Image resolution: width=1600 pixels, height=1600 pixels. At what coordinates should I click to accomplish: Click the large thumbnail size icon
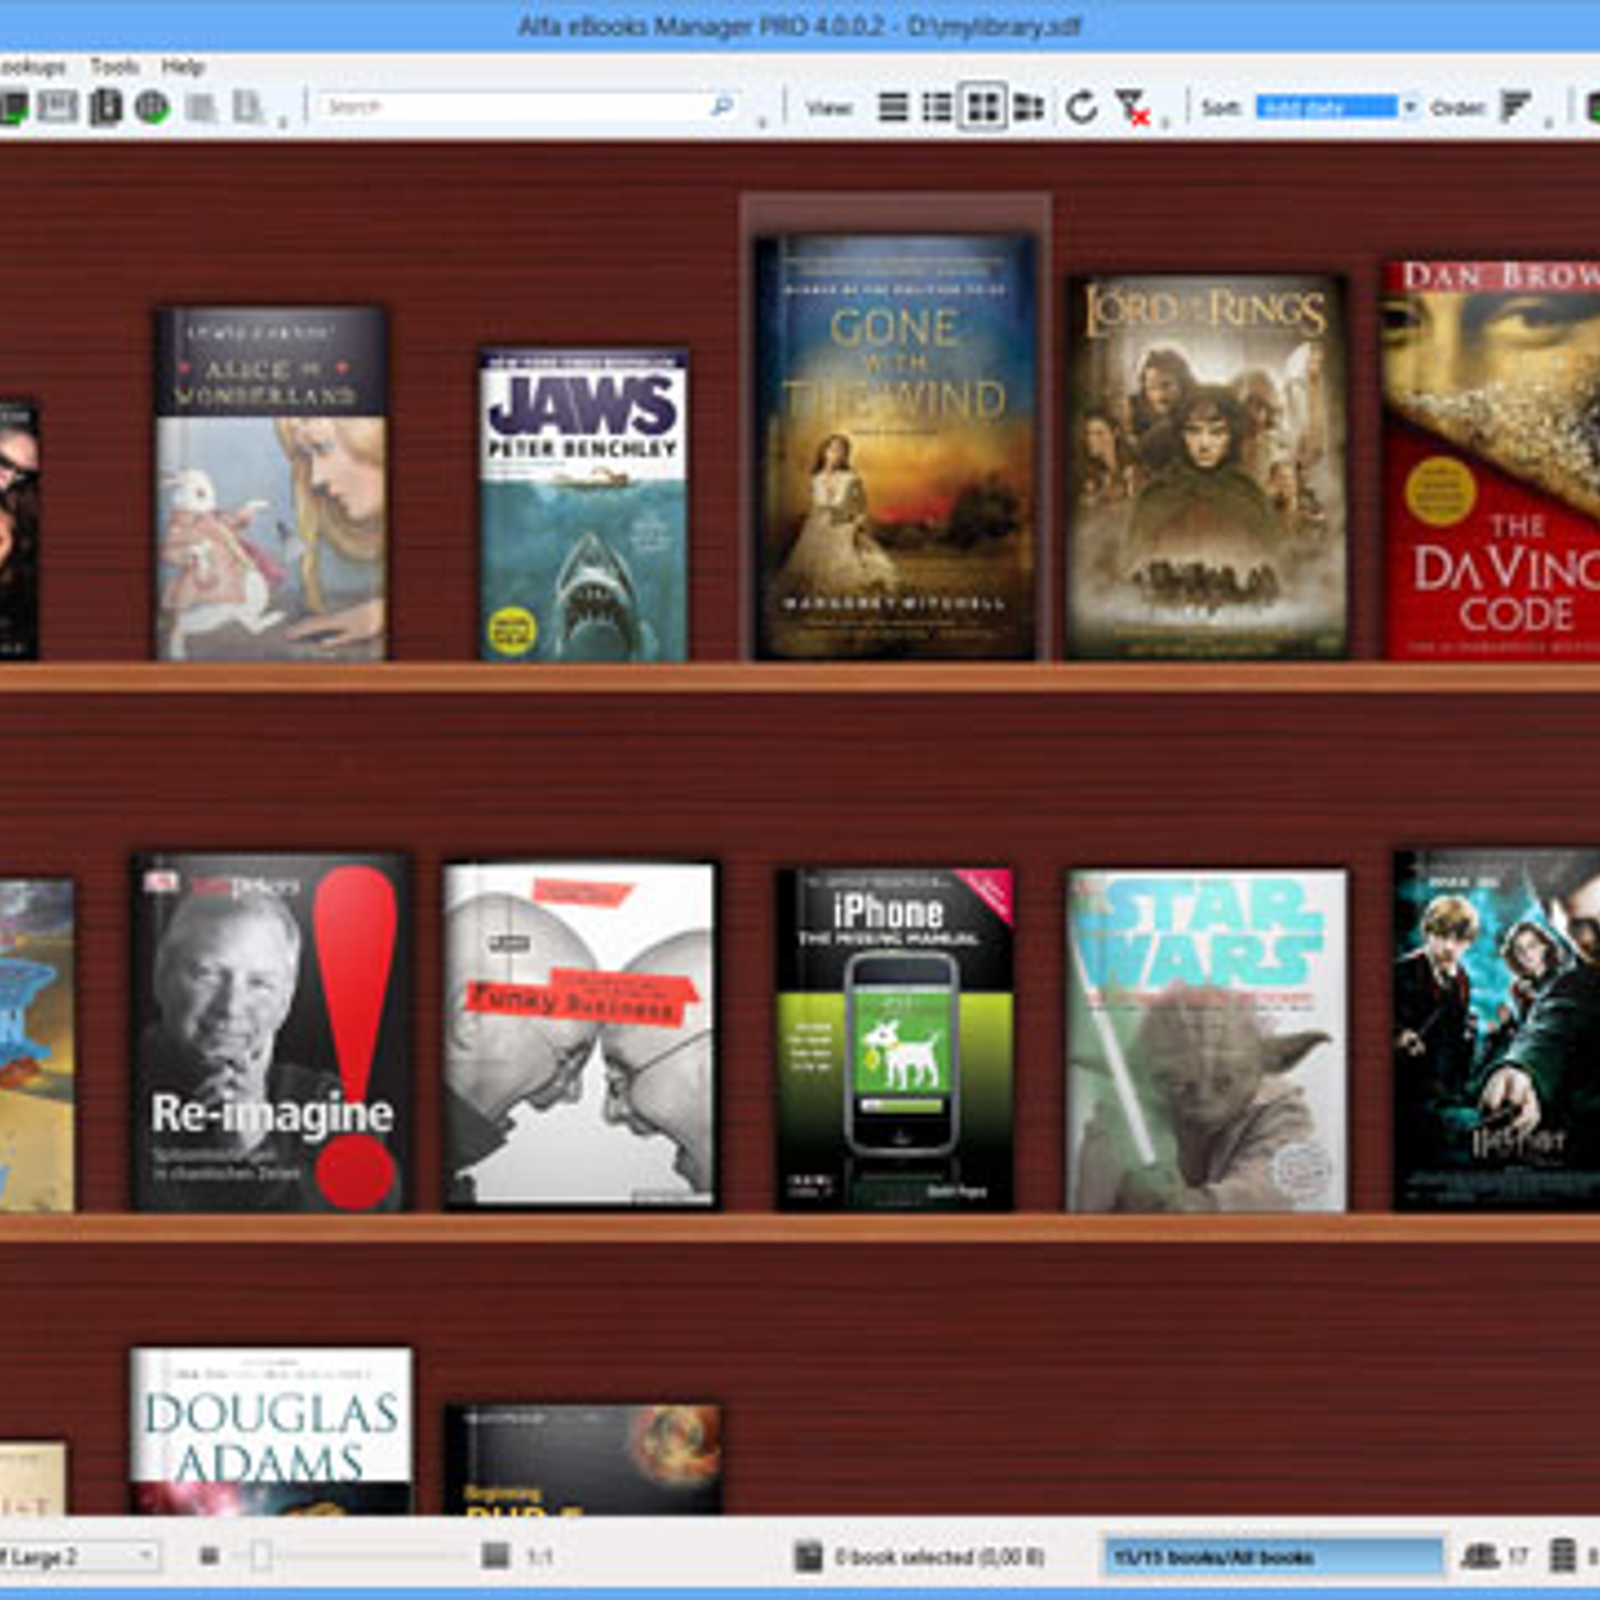(x=495, y=1556)
